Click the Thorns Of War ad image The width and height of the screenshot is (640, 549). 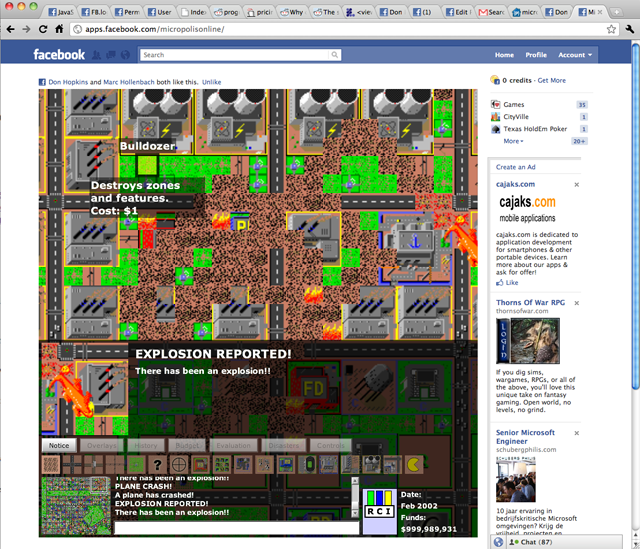(528, 341)
